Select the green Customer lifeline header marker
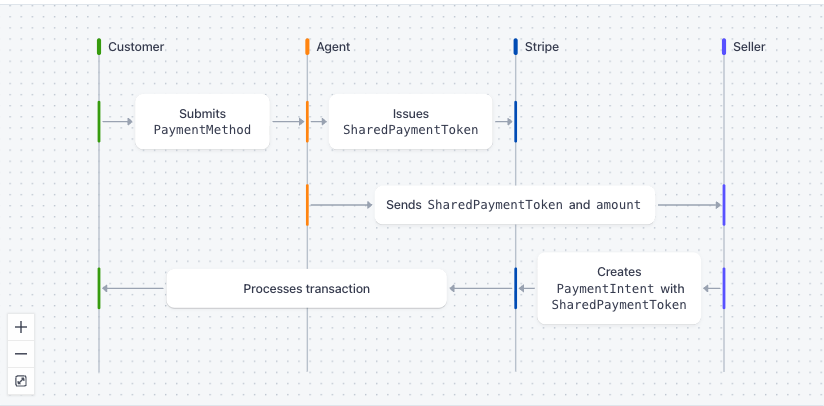 pos(99,47)
